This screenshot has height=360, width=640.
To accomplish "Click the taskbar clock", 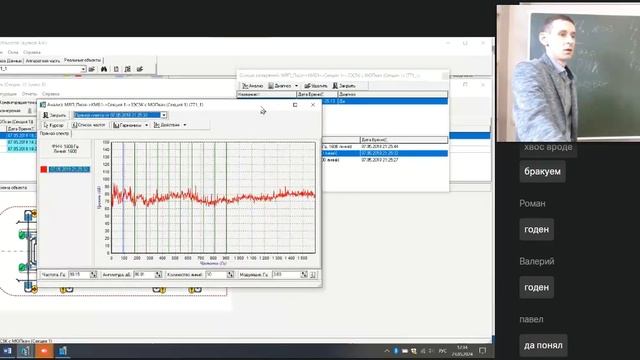I will click(x=462, y=351).
